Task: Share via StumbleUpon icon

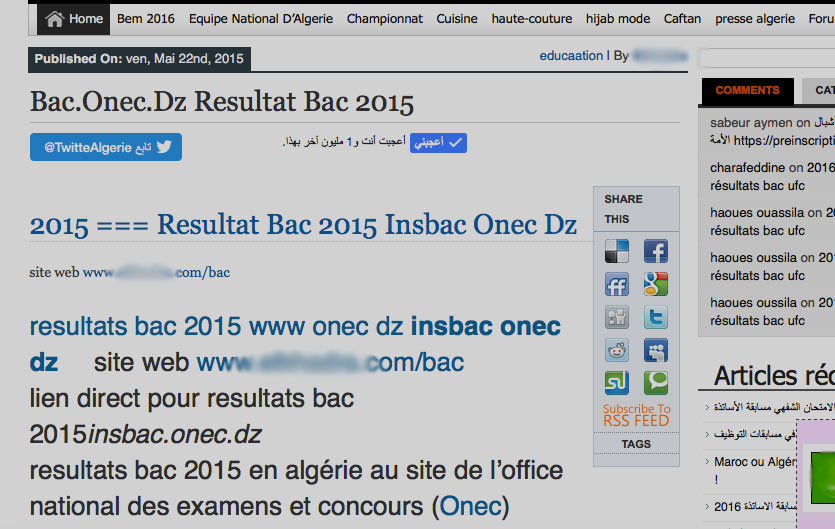Action: coord(617,383)
